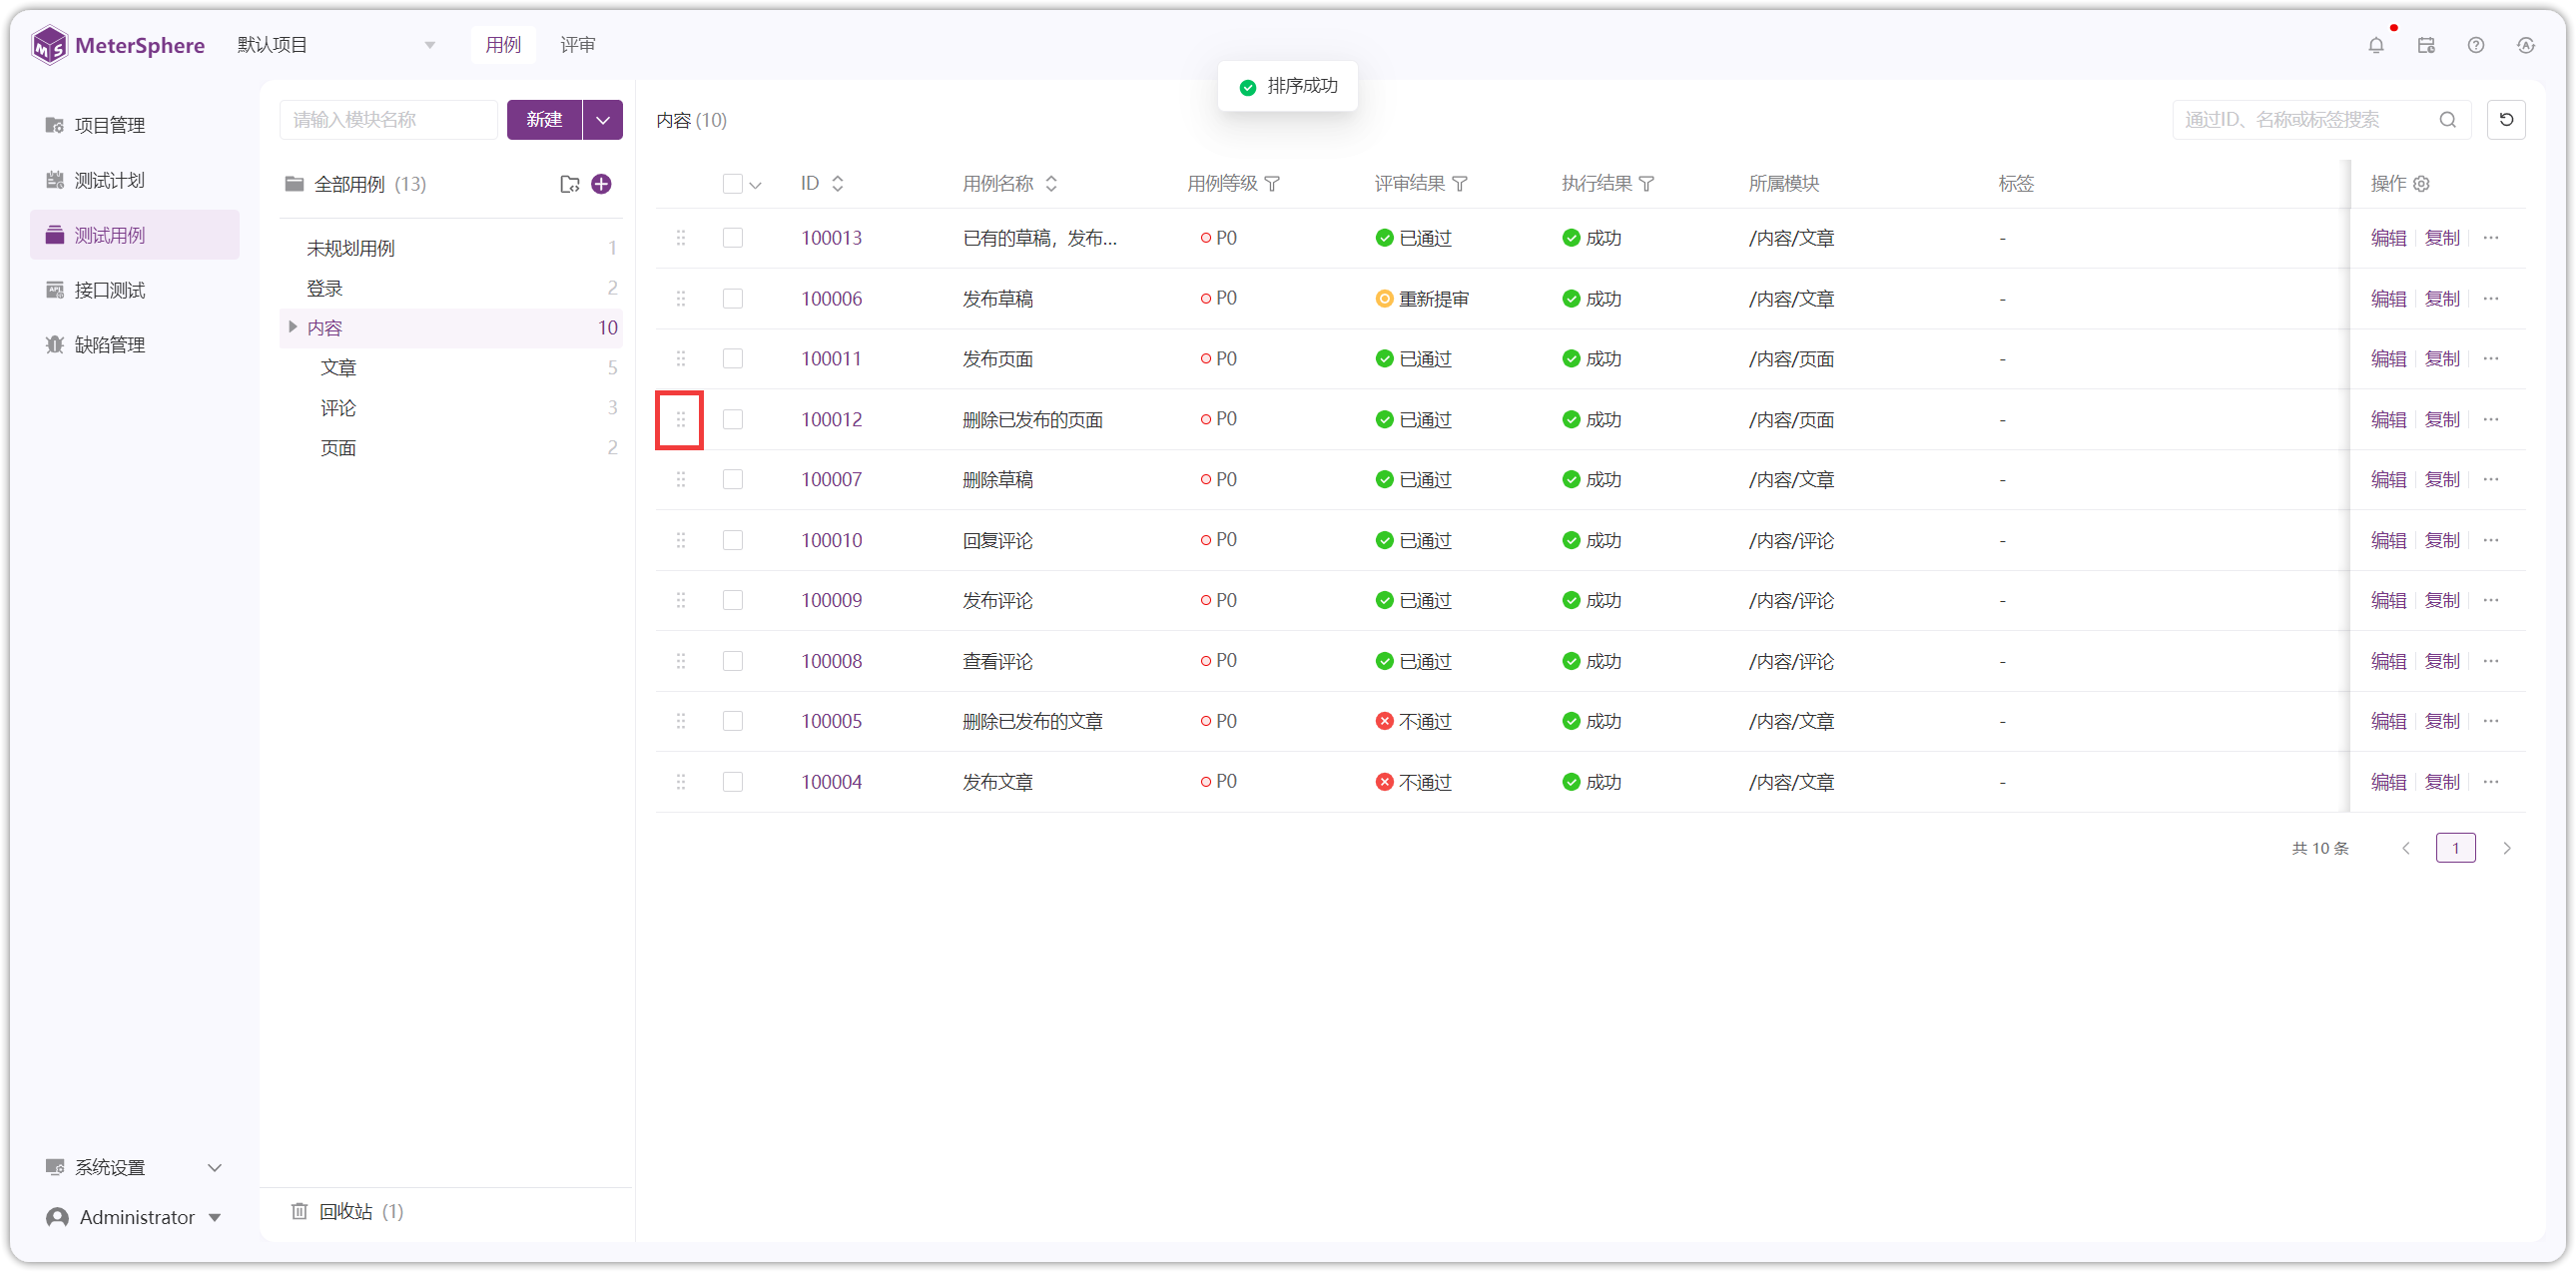Click 复制 for case 100009

(2442, 601)
